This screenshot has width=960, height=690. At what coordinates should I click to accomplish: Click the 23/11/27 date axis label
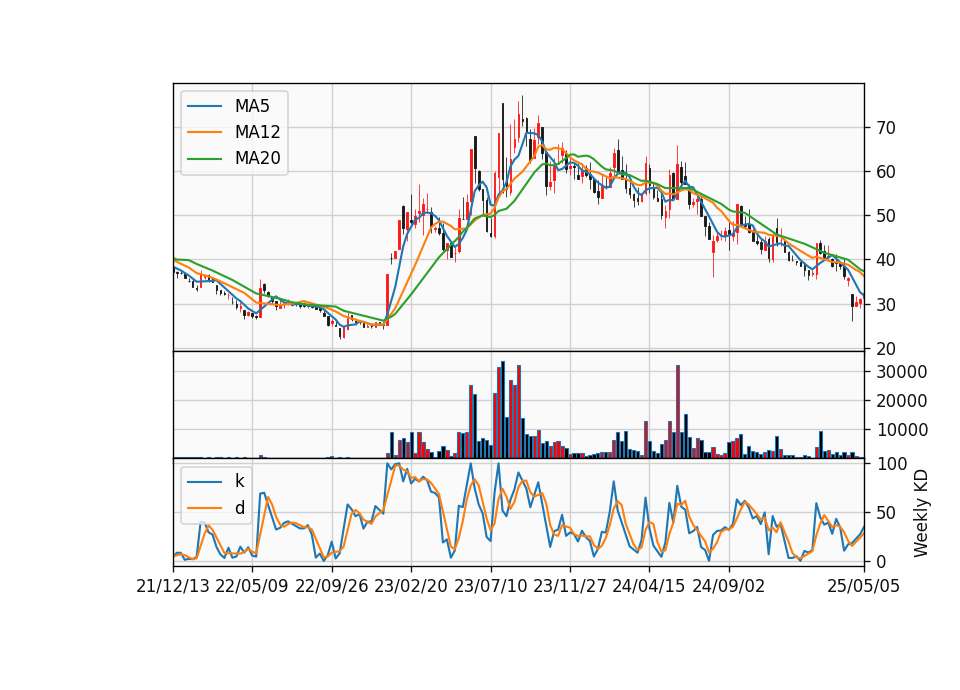pos(570,586)
